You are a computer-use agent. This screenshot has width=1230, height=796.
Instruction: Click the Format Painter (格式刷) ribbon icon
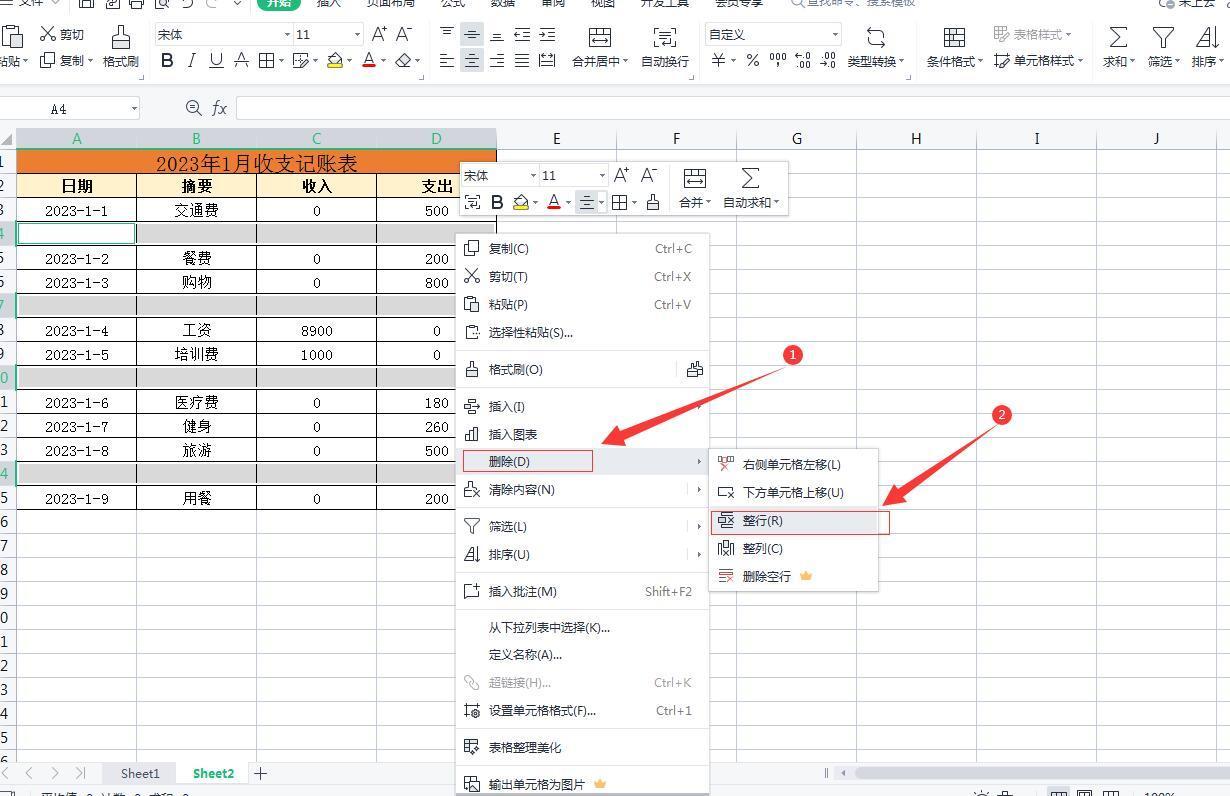[x=121, y=46]
